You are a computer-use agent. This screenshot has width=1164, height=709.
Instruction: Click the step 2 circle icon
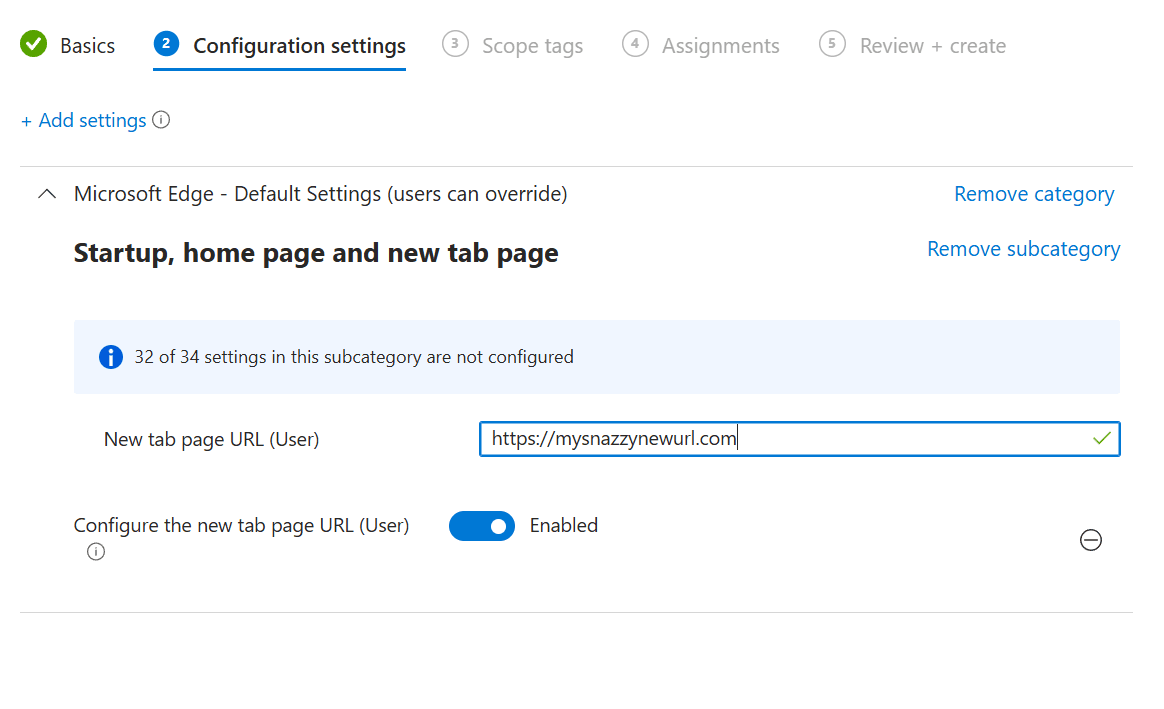coord(166,44)
